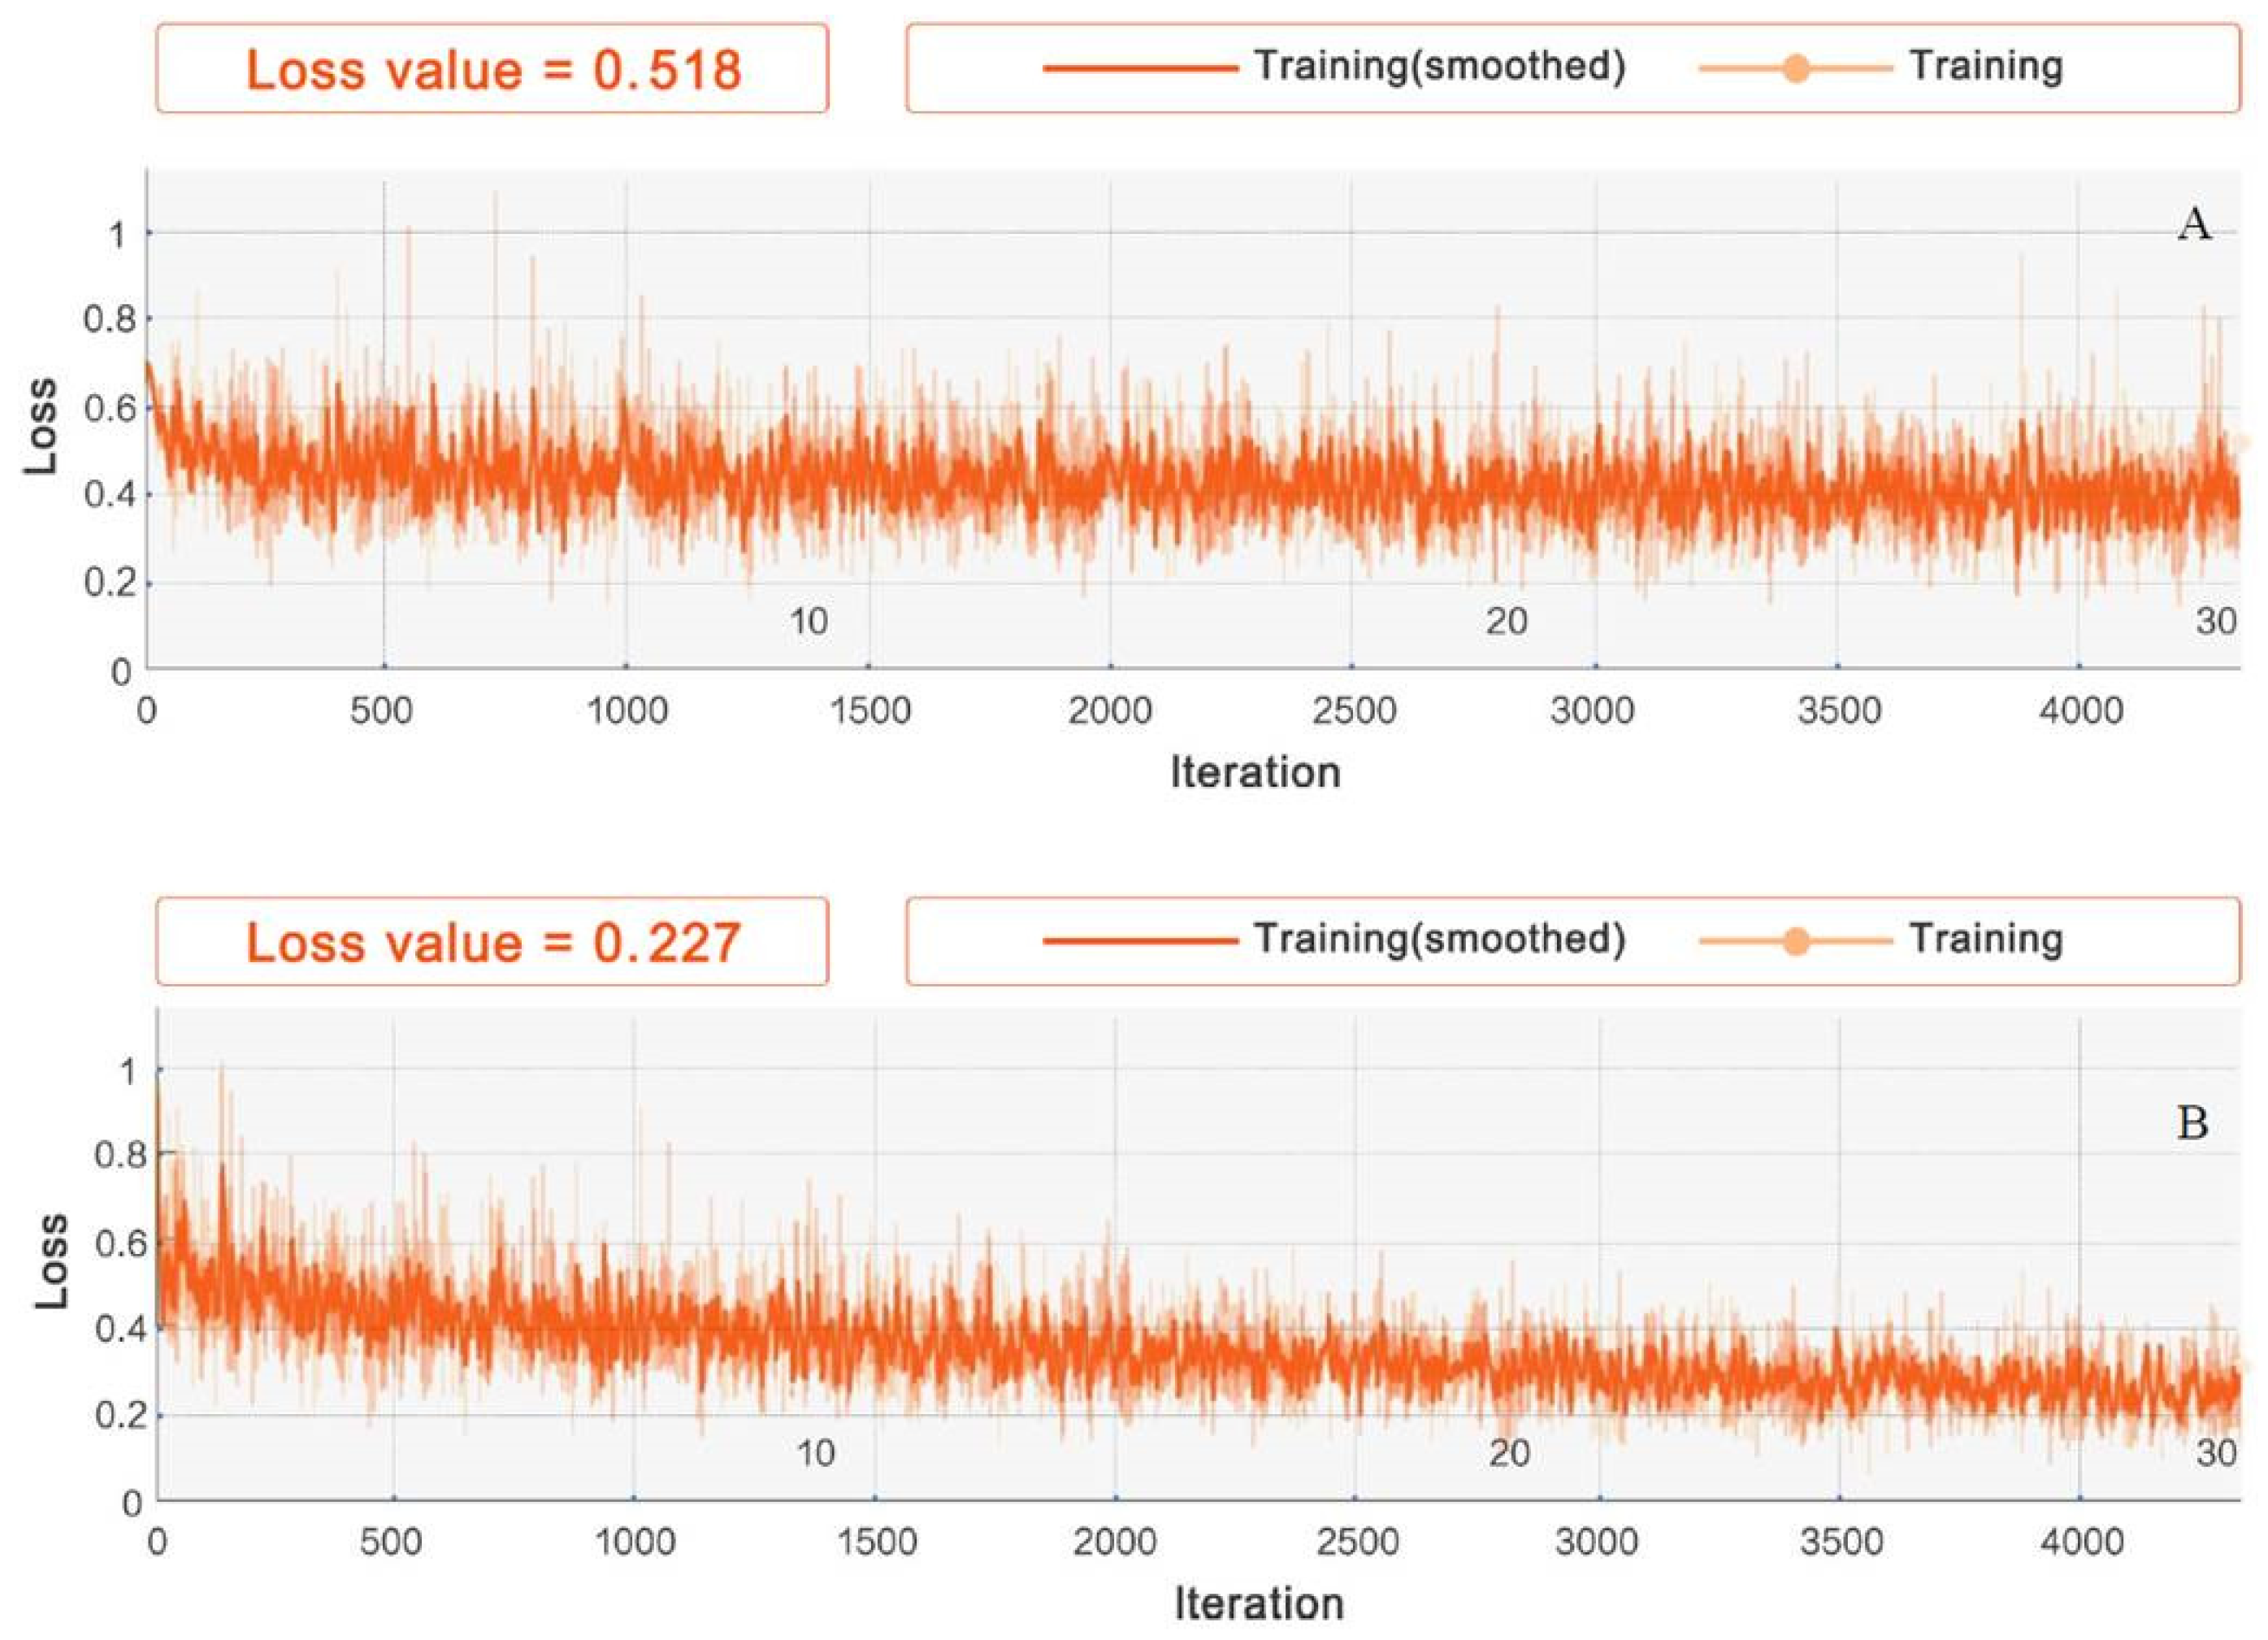Click the 'Loss value = 0.227' box
The image size is (2268, 1640).
click(x=492, y=942)
